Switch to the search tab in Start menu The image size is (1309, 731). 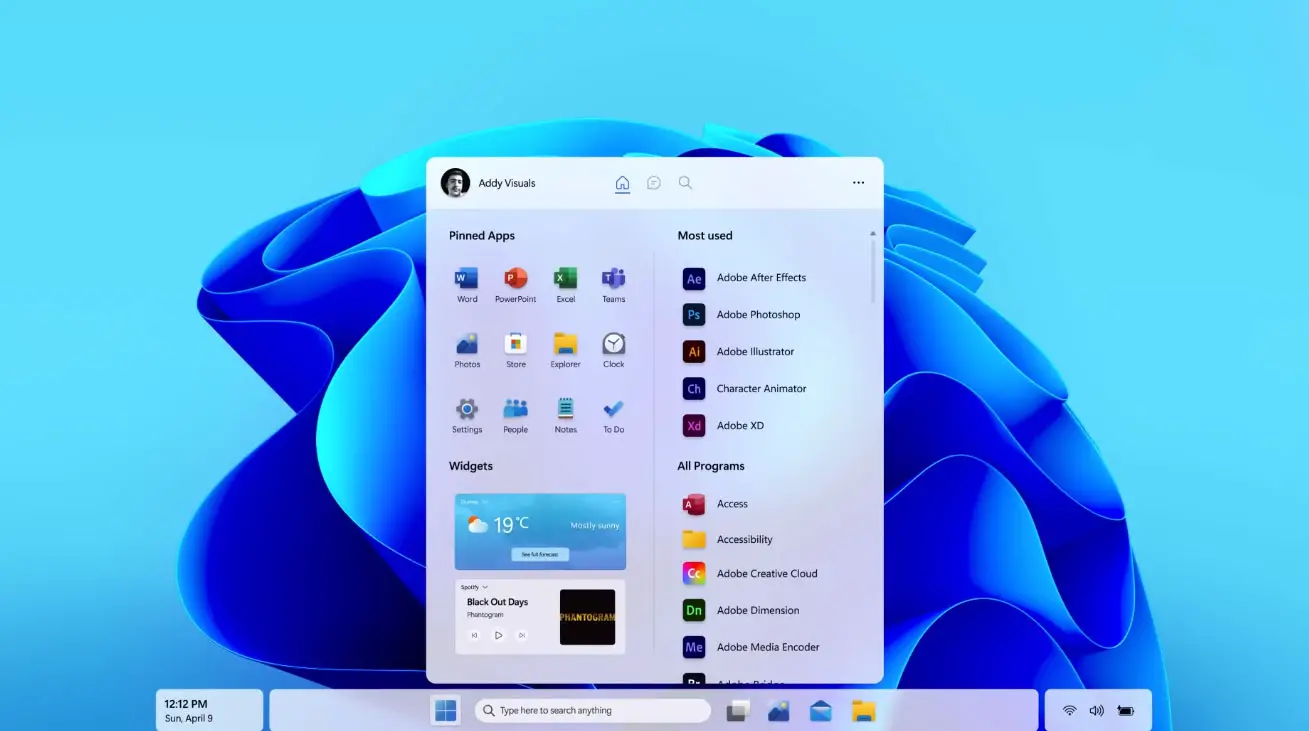tap(685, 183)
